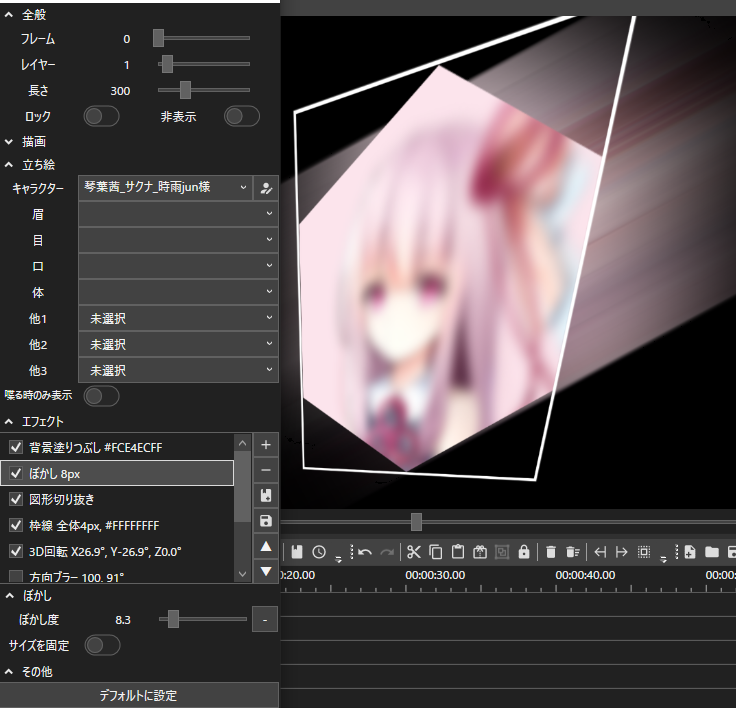
Task: Collapse the 立ち絵 section
Action: point(8,165)
